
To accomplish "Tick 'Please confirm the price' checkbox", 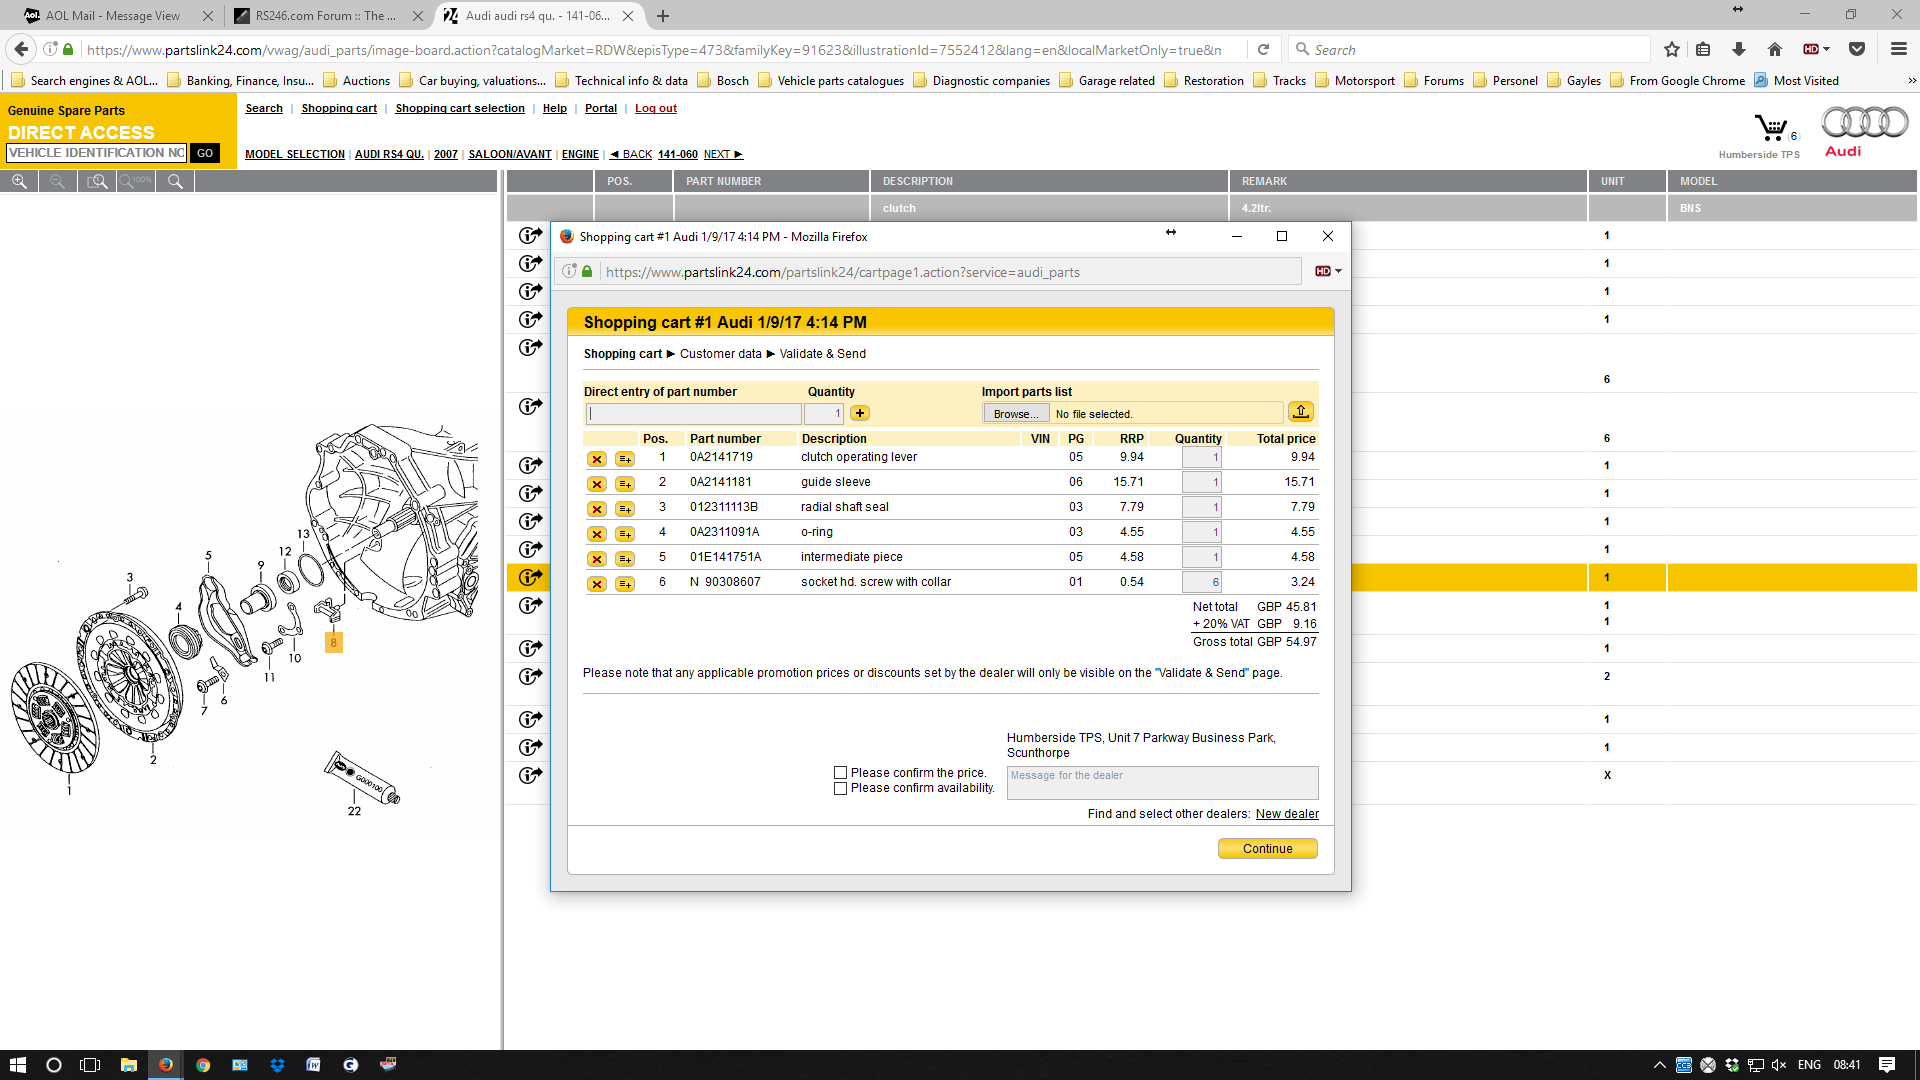I will (x=841, y=773).
